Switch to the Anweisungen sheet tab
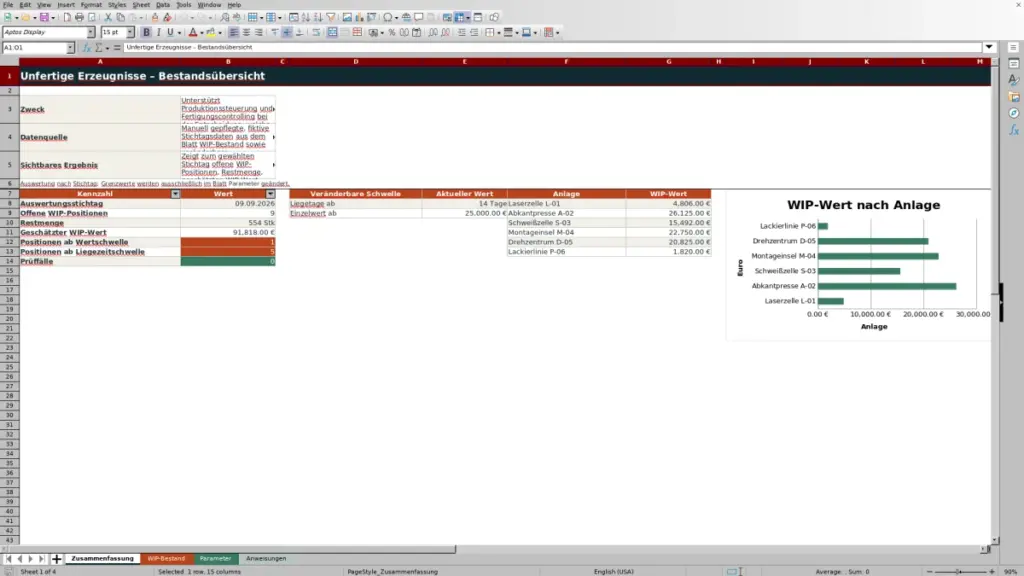 point(266,559)
